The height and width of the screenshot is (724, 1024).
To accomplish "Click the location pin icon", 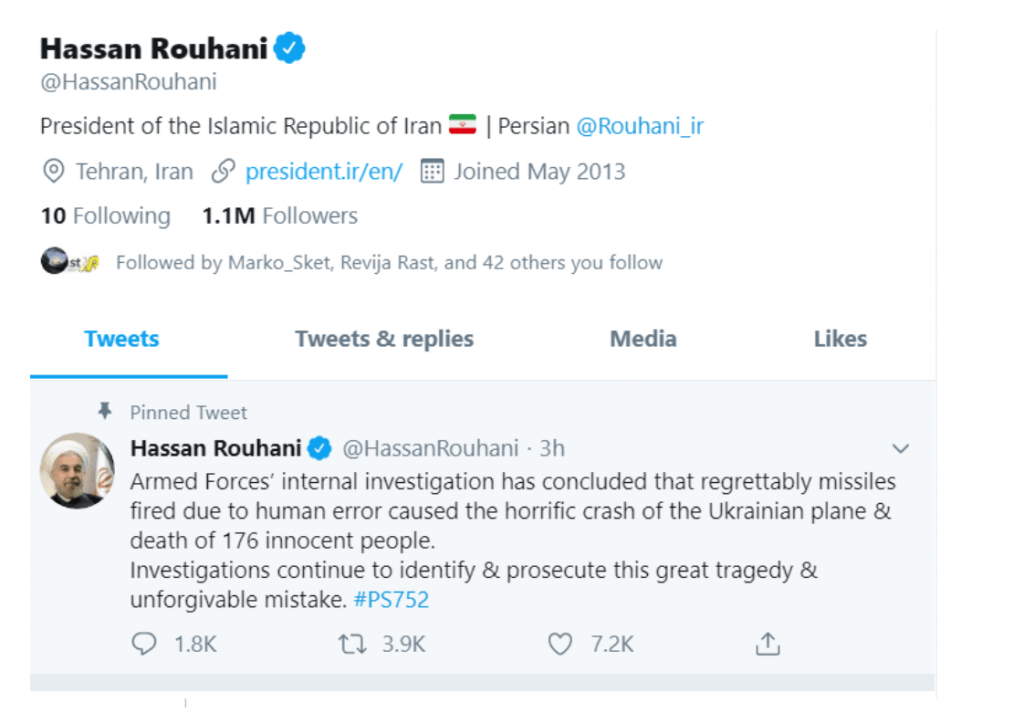I will pos(53,171).
